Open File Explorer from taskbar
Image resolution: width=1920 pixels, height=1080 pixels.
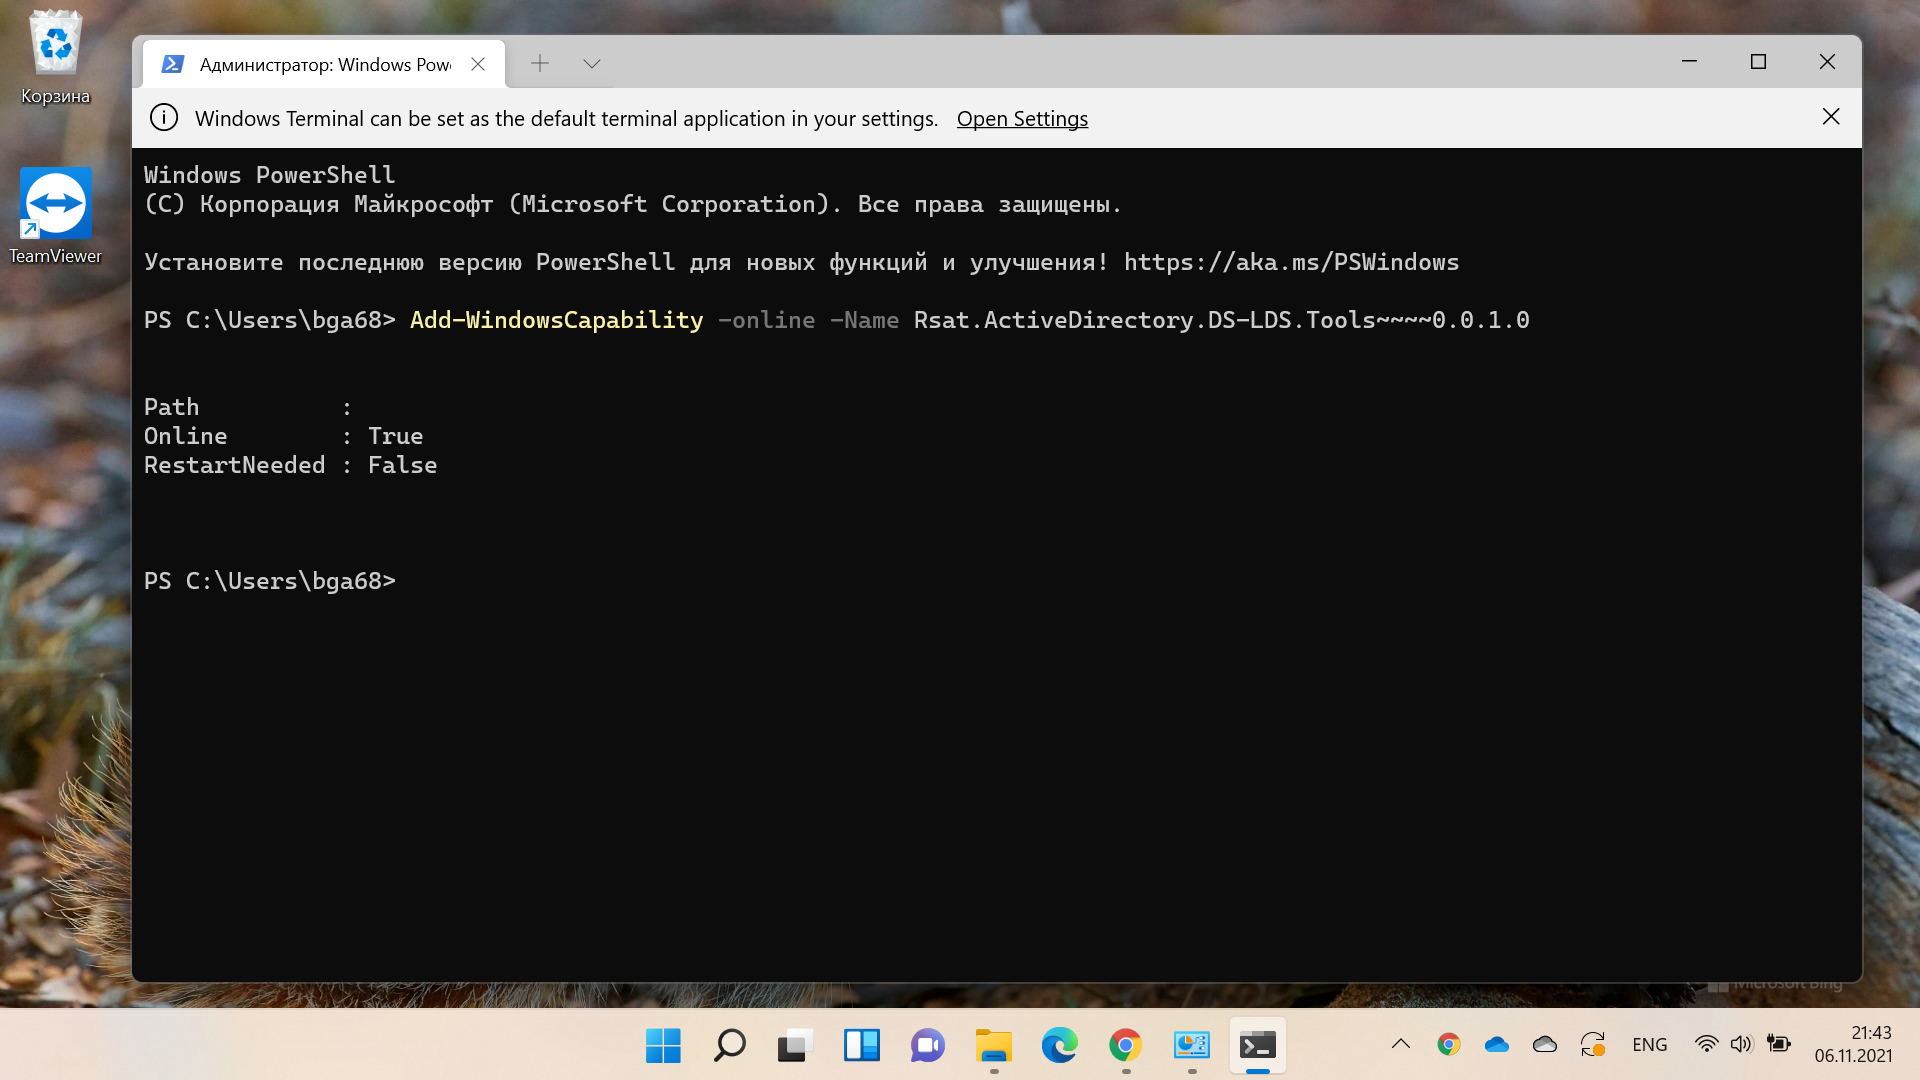993,1045
